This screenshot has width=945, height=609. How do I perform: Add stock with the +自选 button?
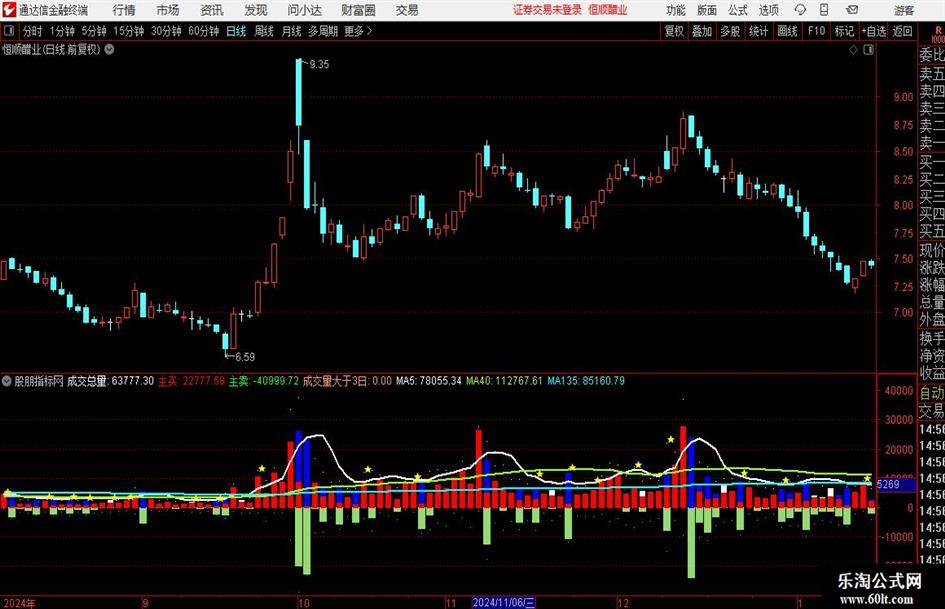tap(874, 31)
